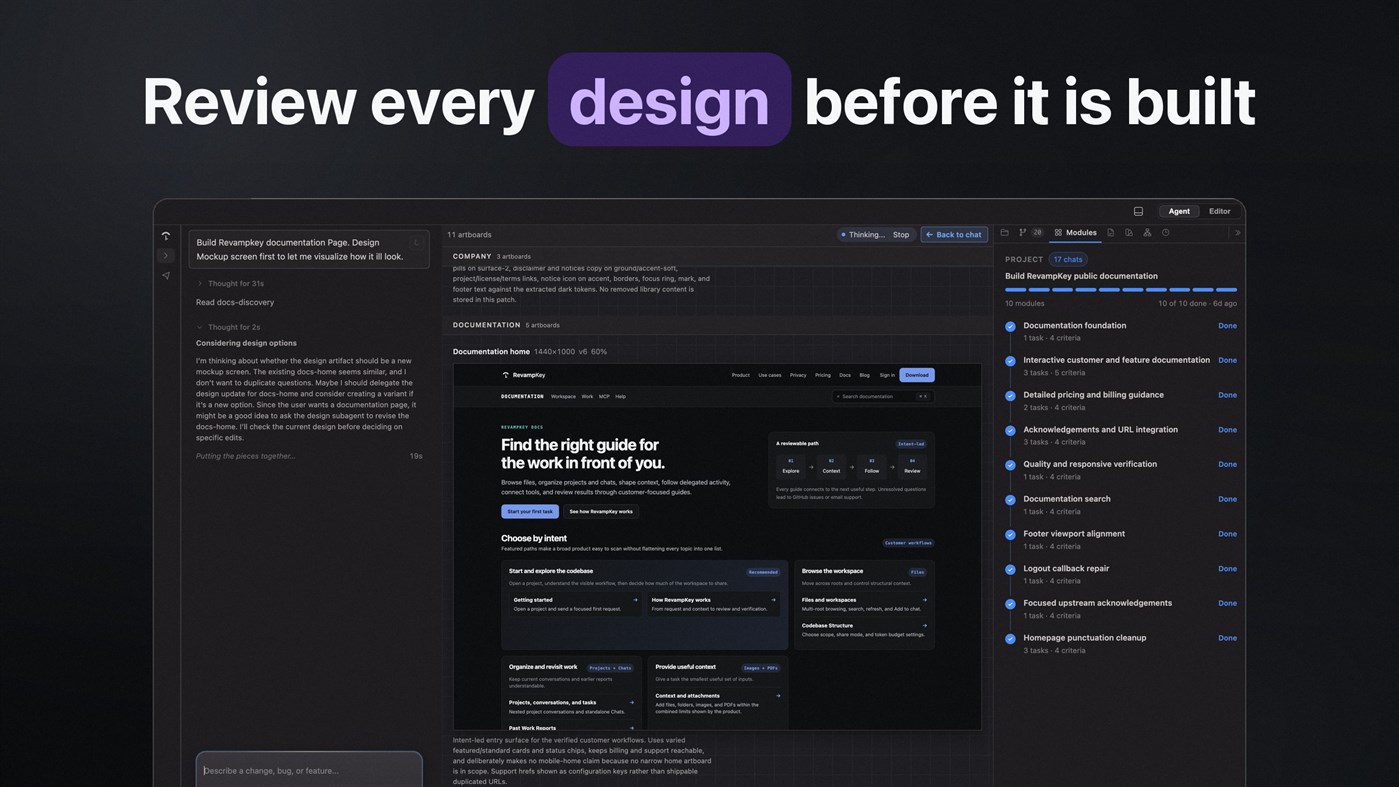Click the checkmark icon for Documentation search
The width and height of the screenshot is (1399, 787).
[1010, 500]
